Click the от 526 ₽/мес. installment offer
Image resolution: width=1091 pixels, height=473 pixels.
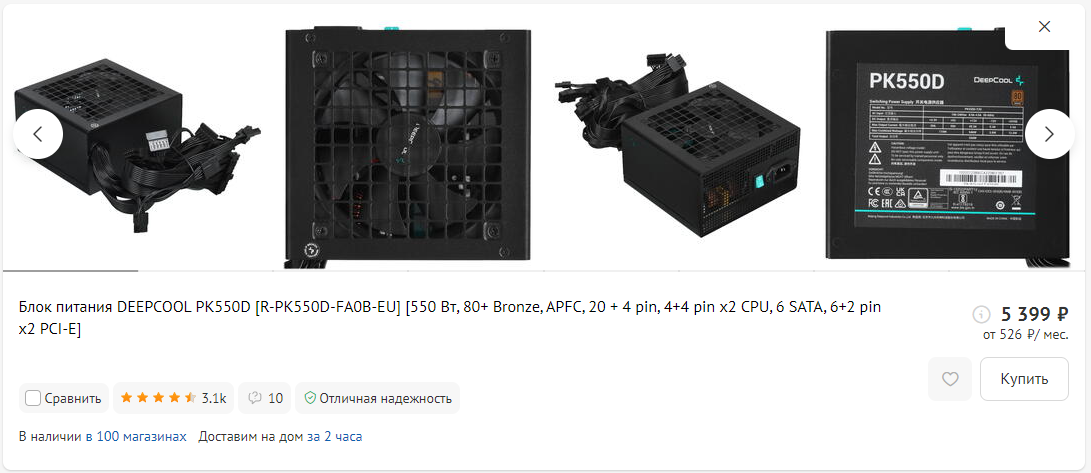click(1026, 335)
